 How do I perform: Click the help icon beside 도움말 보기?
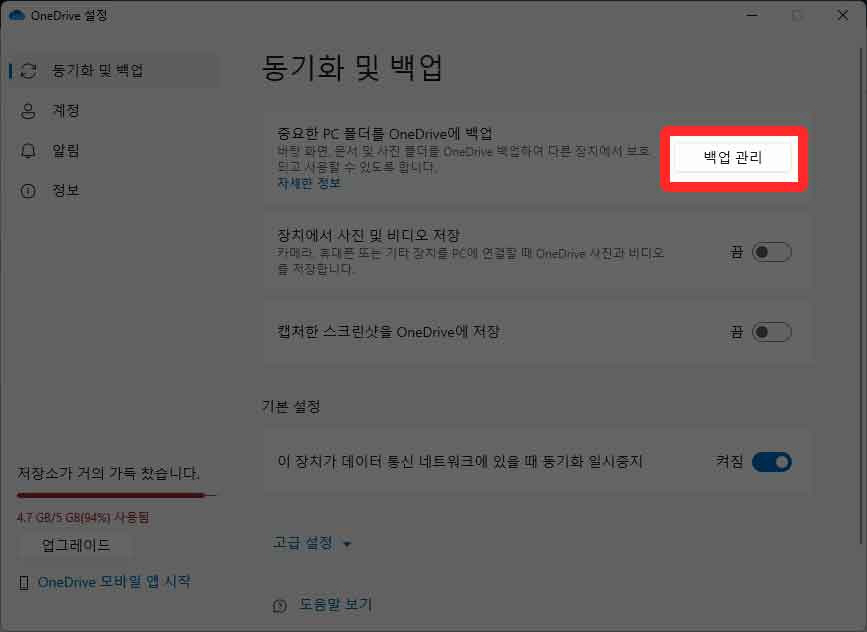click(280, 605)
